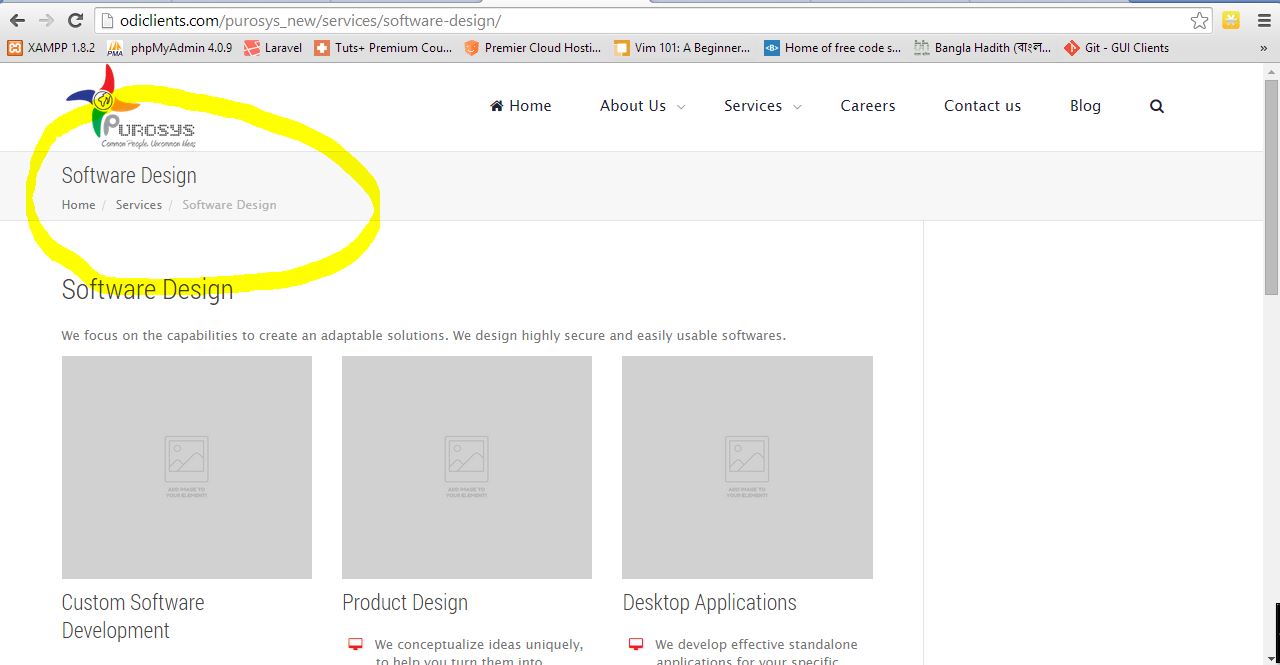This screenshot has width=1280, height=665.
Task: Open the Blog menu item
Action: (x=1084, y=106)
